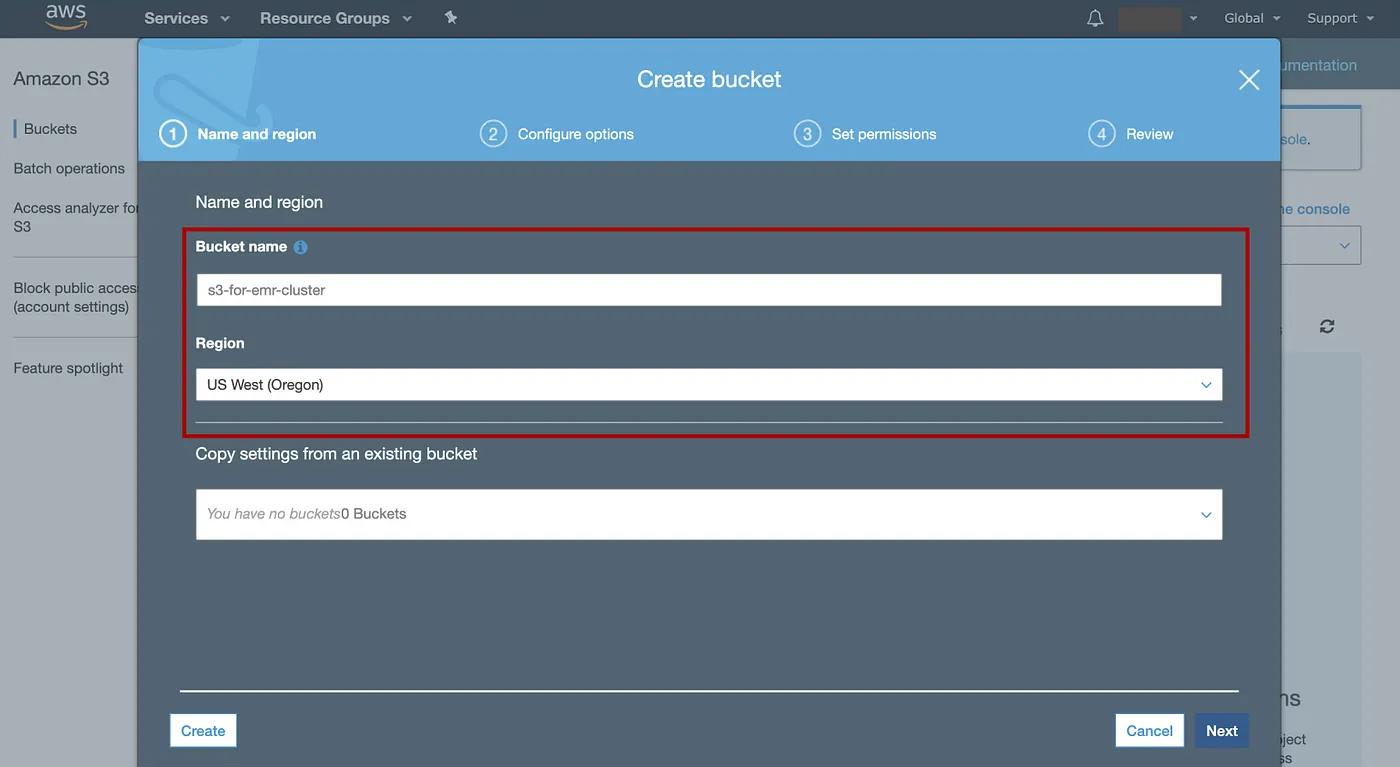Go to step 1 Name and region

click(x=238, y=134)
